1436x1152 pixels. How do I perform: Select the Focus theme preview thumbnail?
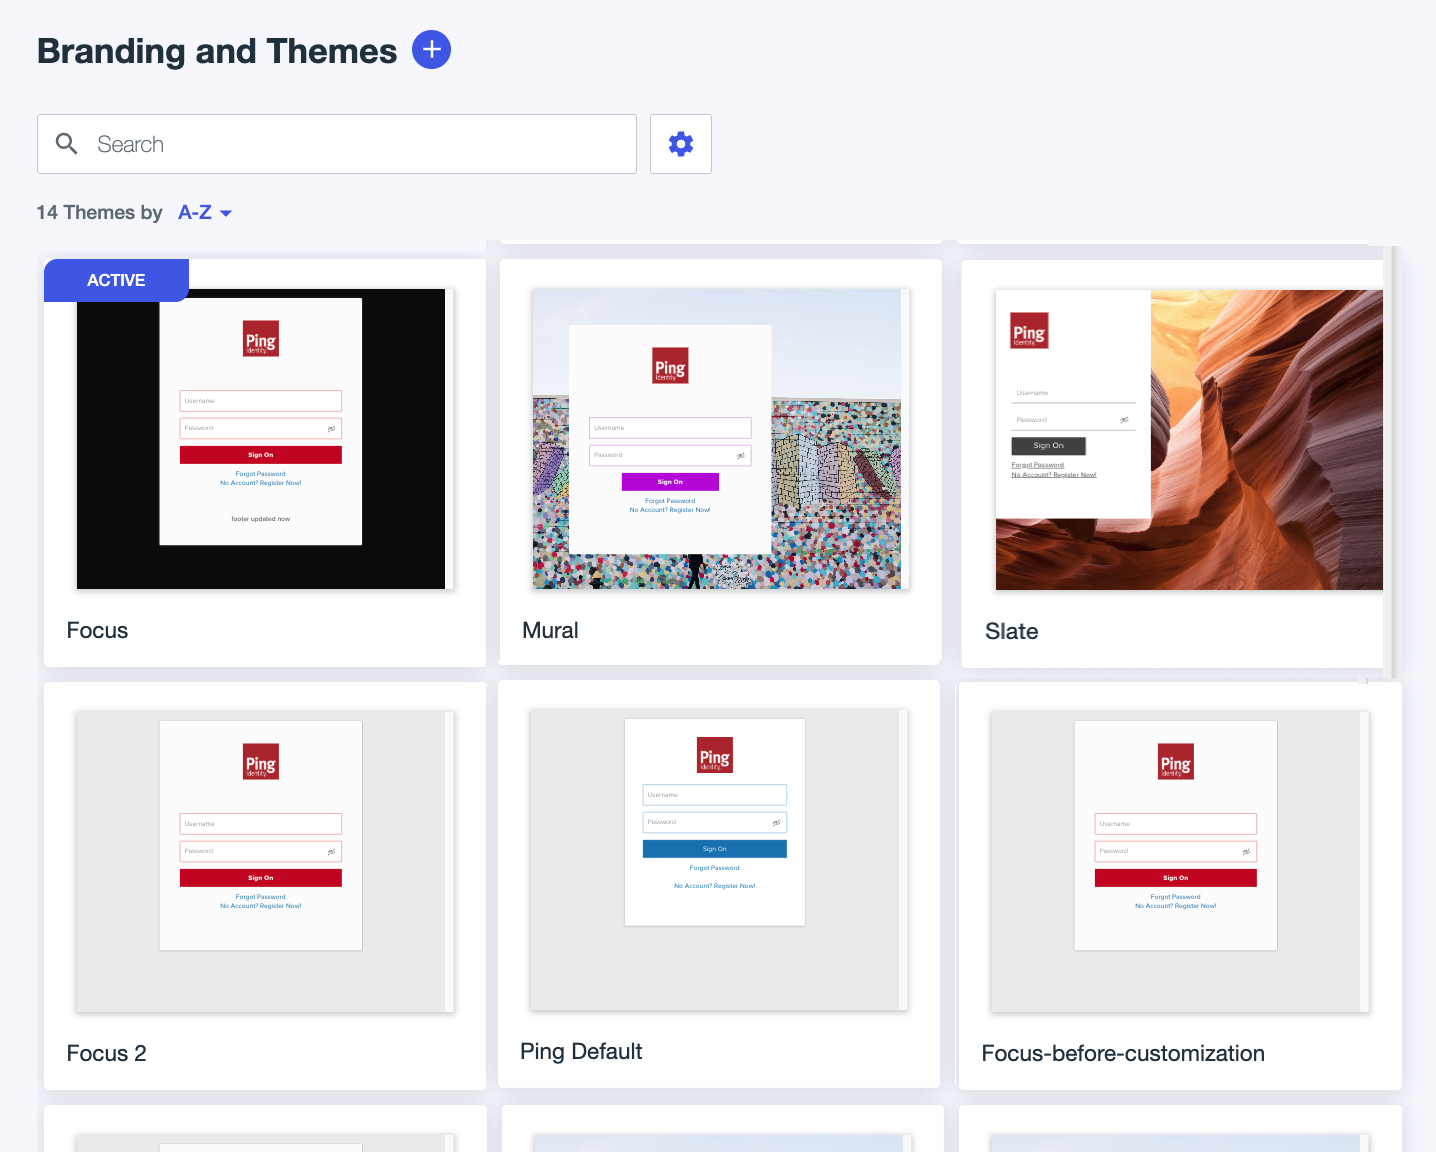261,439
